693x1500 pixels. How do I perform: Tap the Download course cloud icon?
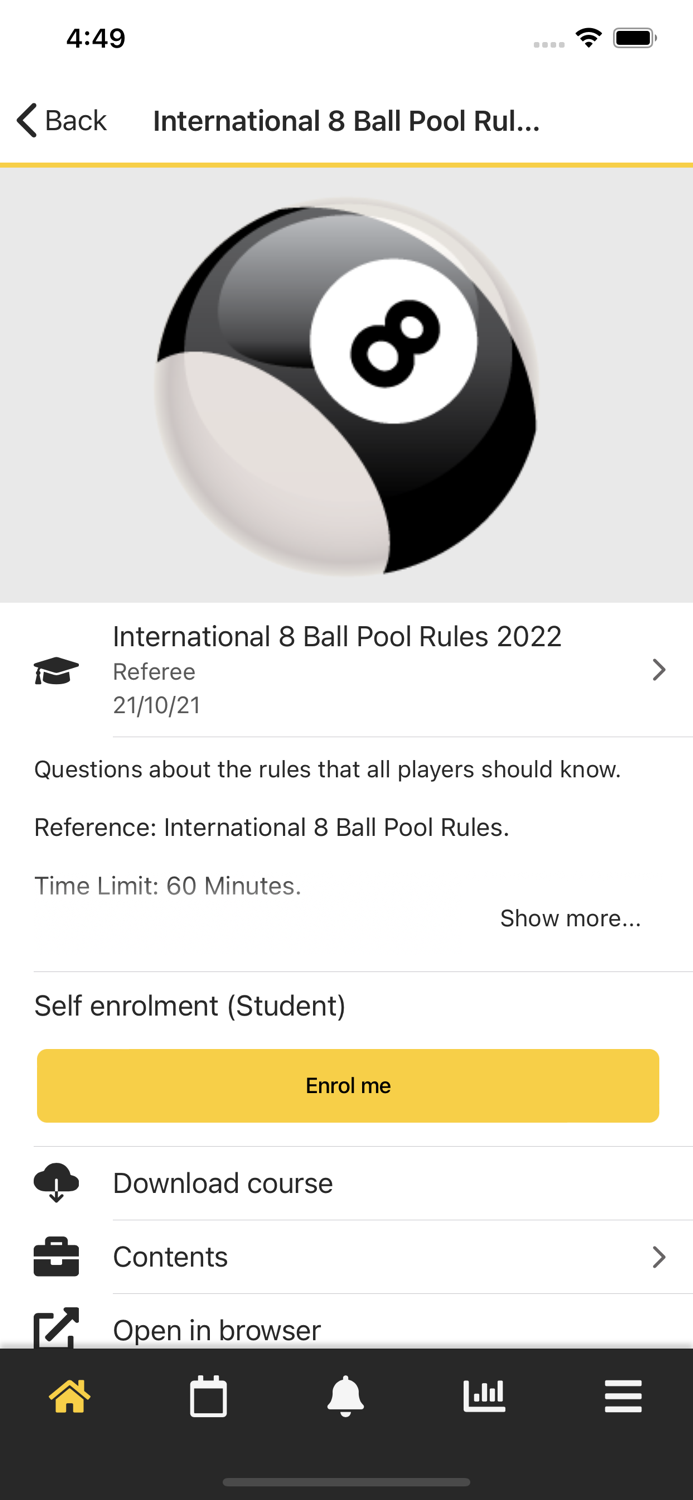tap(57, 1183)
